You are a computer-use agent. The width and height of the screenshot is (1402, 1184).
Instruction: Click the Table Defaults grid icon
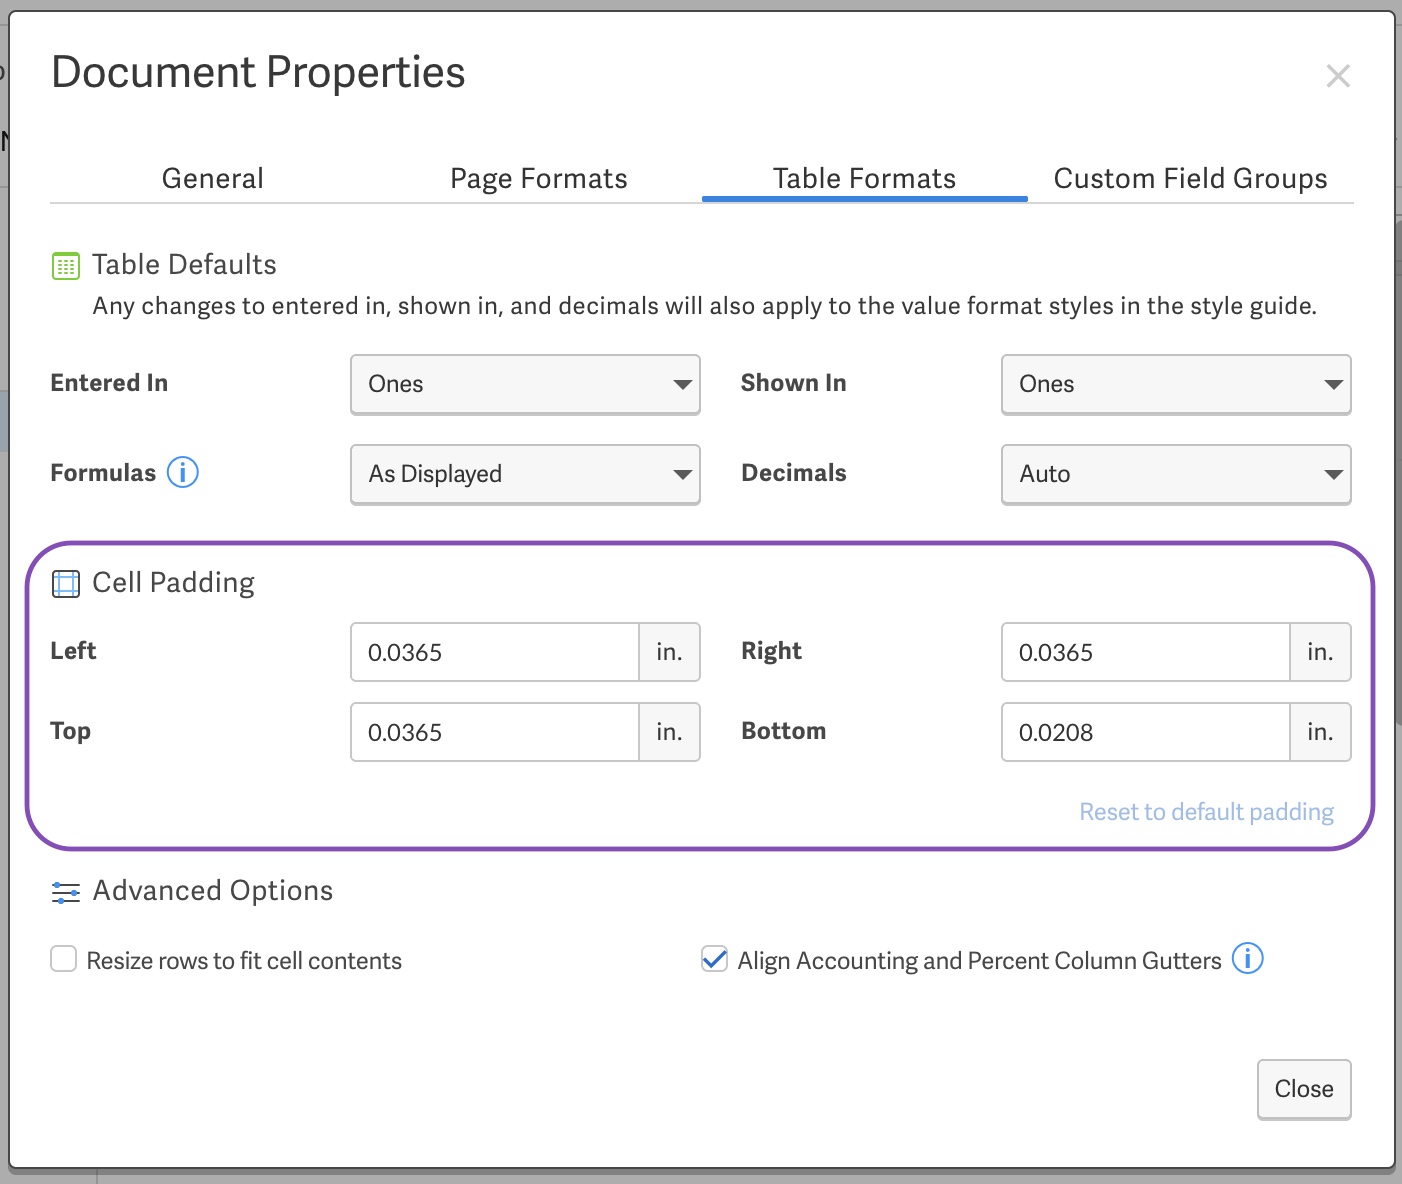click(65, 266)
